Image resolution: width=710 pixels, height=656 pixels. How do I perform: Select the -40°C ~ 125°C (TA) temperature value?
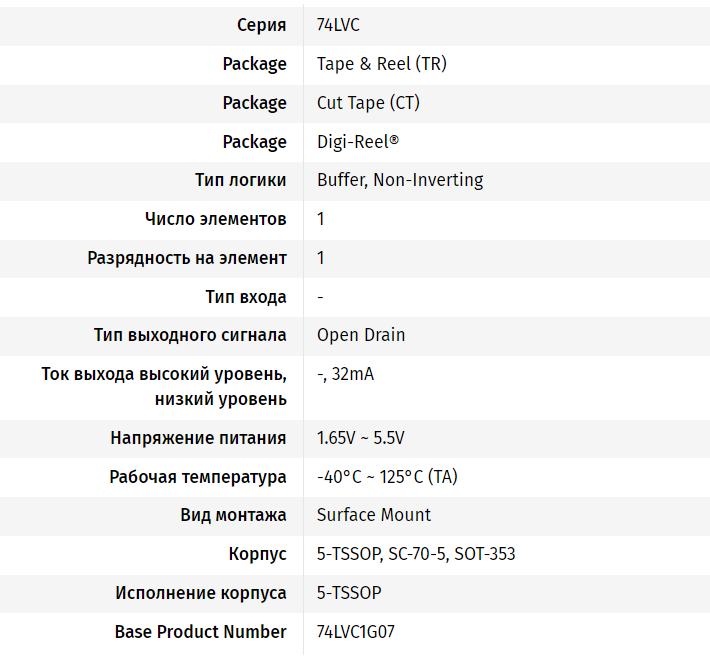(x=387, y=477)
